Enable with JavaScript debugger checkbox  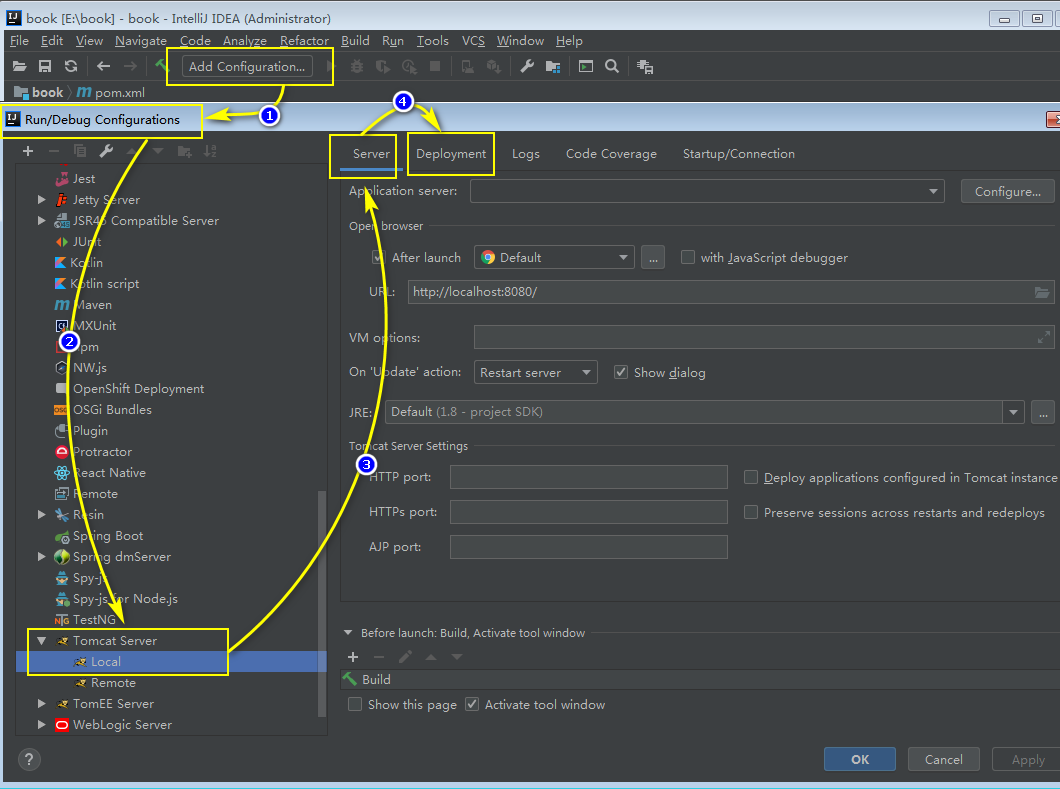[x=688, y=257]
